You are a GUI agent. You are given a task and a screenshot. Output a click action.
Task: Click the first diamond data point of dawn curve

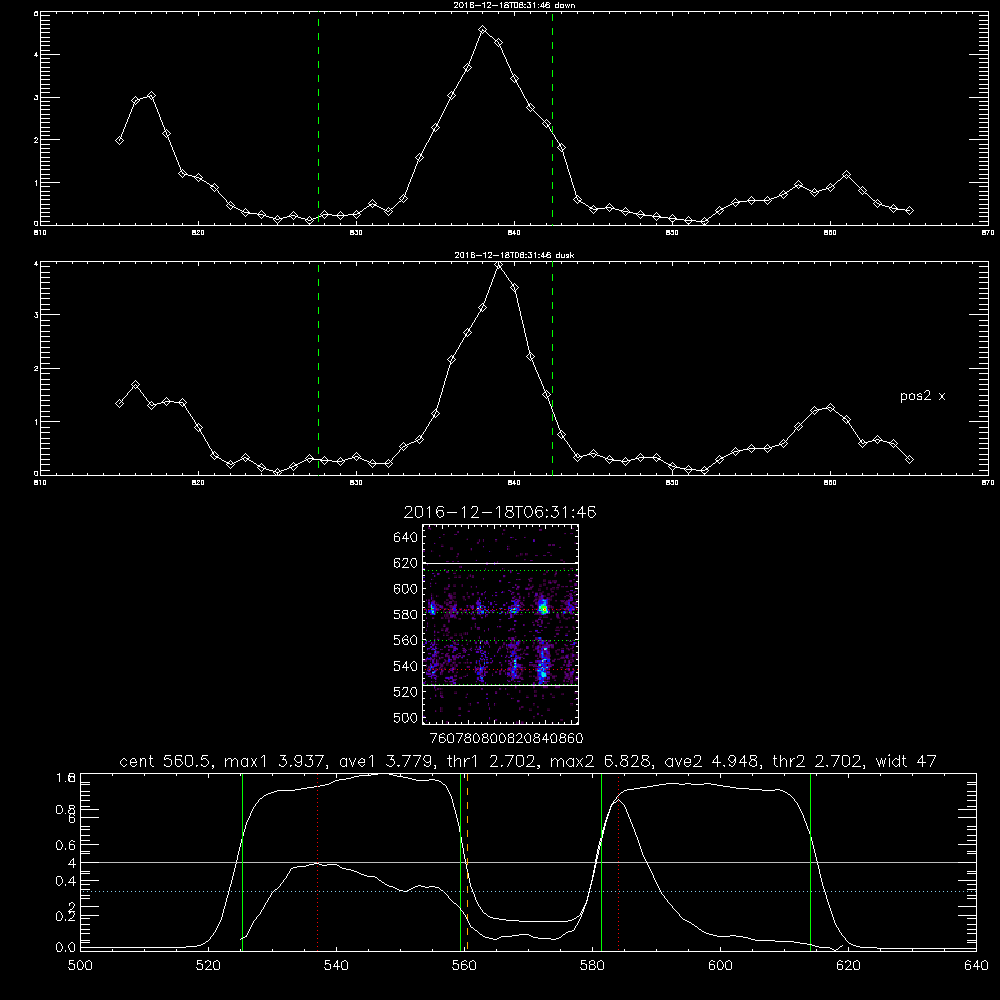tap(119, 140)
